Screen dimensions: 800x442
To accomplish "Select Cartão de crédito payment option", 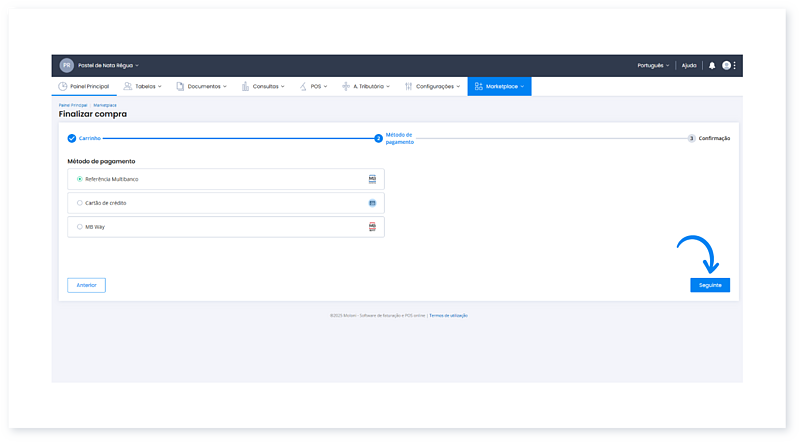I will coord(80,202).
